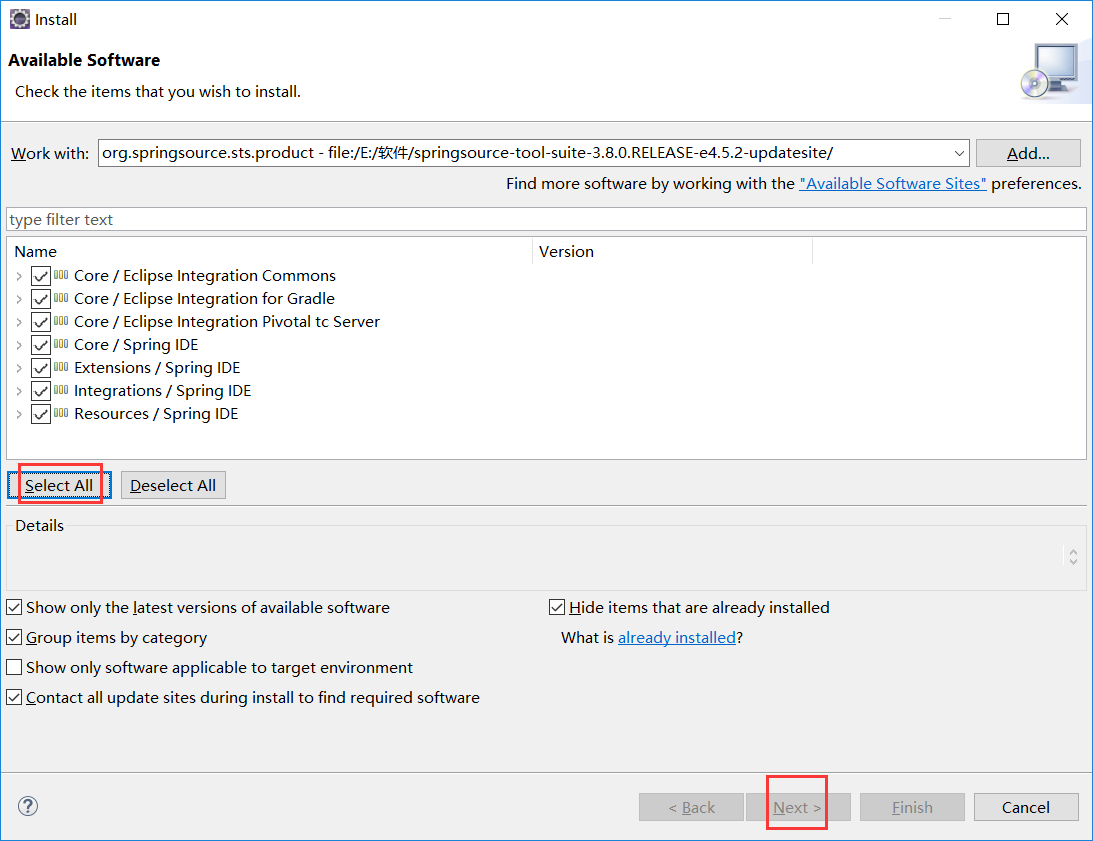Expand Integrations / Spring IDE node
Screen dimensions: 1093x841
pos(19,391)
